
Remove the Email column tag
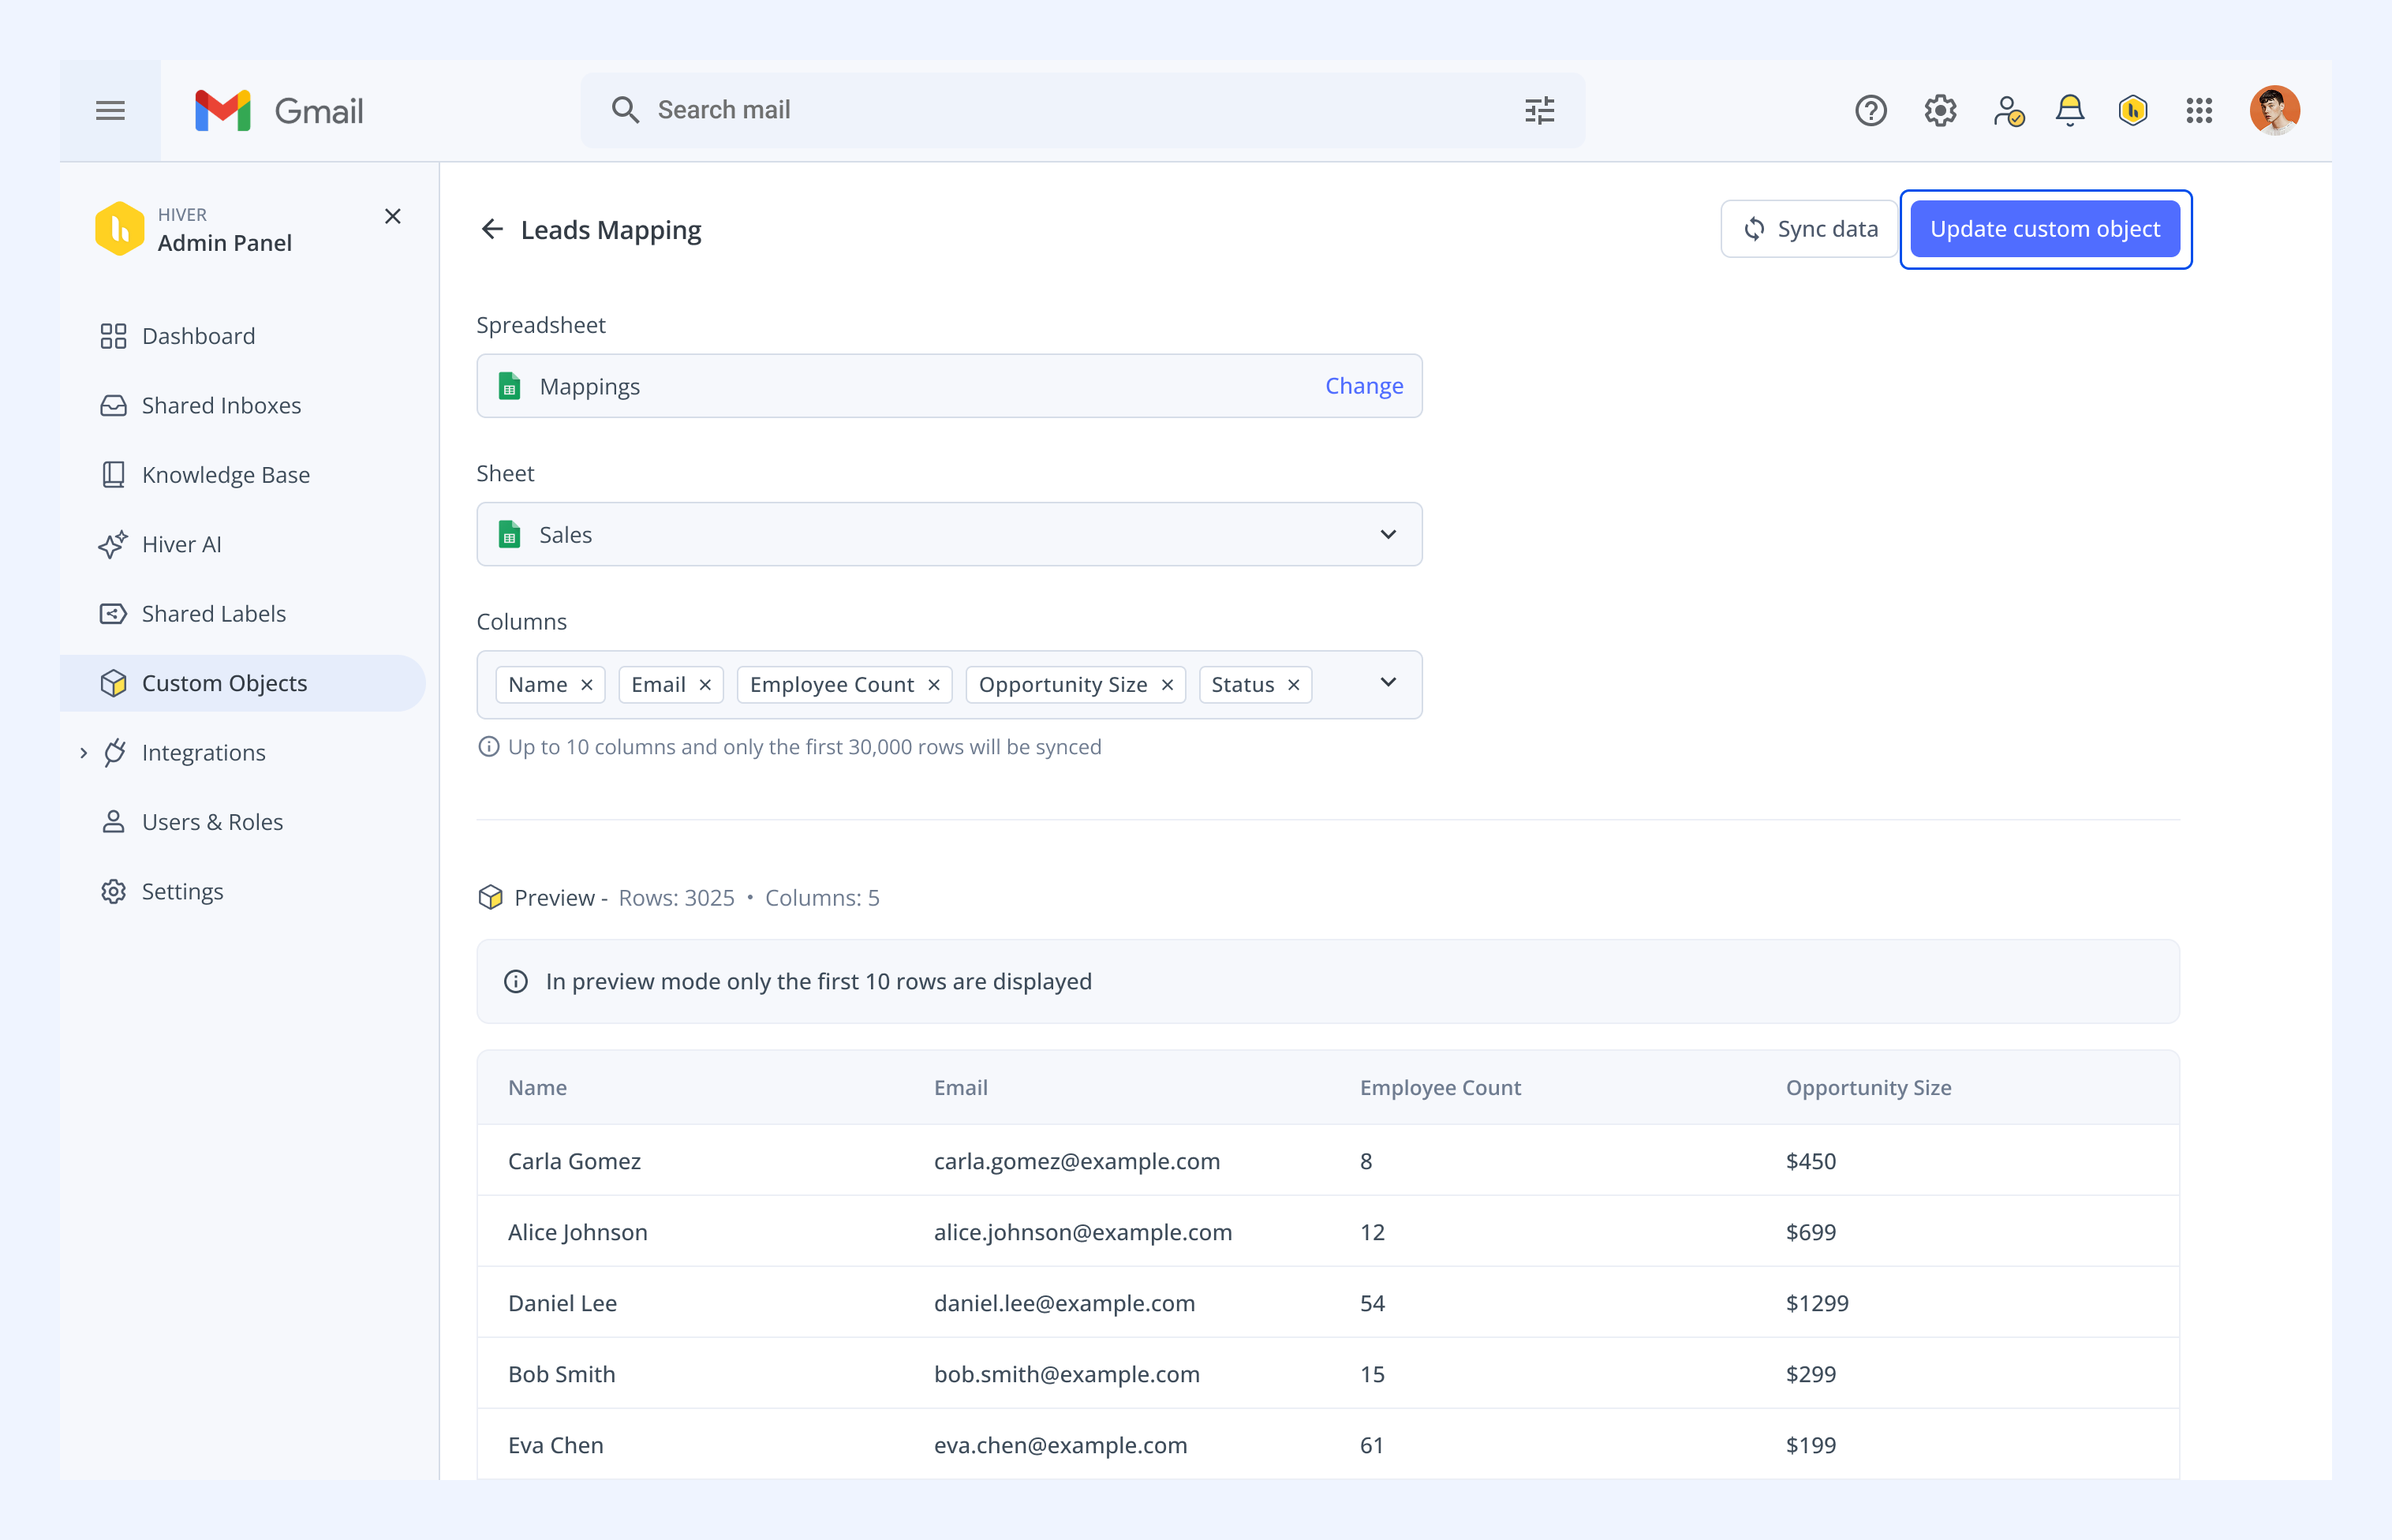coord(705,685)
